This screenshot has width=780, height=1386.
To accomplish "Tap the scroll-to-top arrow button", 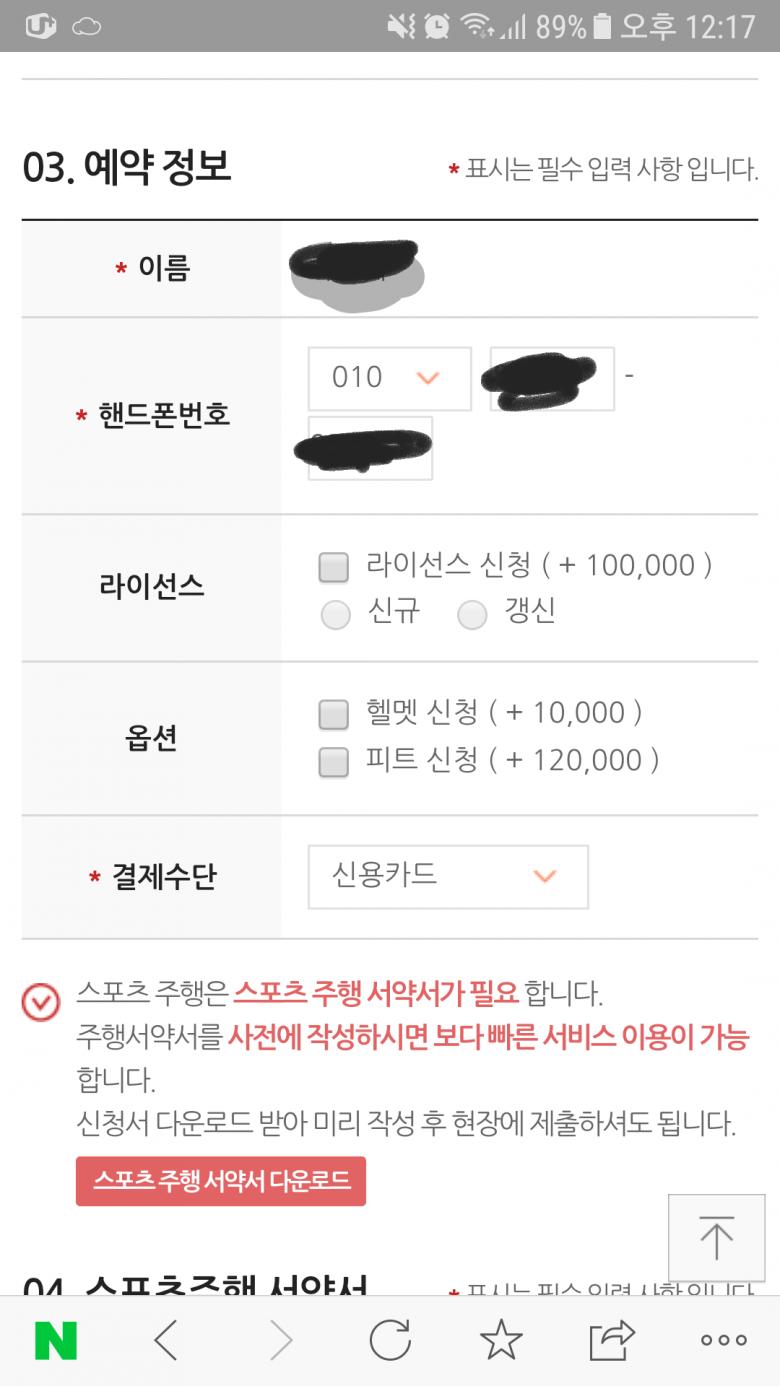I will [x=716, y=1239].
